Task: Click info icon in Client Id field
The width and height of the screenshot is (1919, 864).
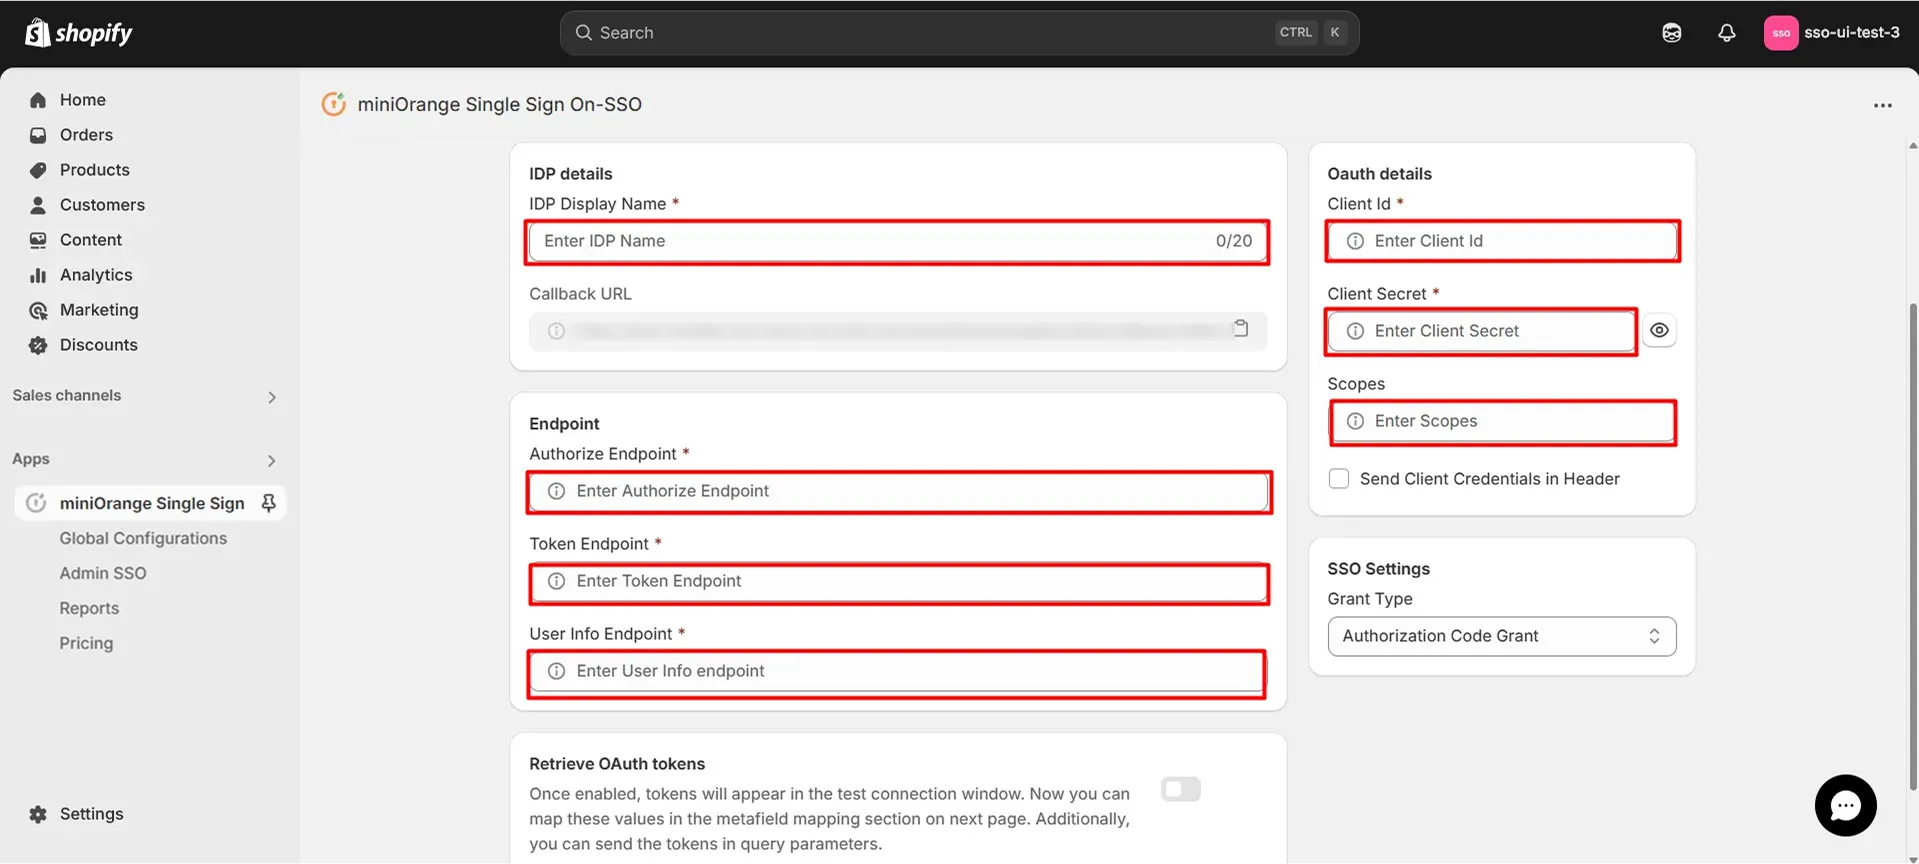Action: (1355, 241)
